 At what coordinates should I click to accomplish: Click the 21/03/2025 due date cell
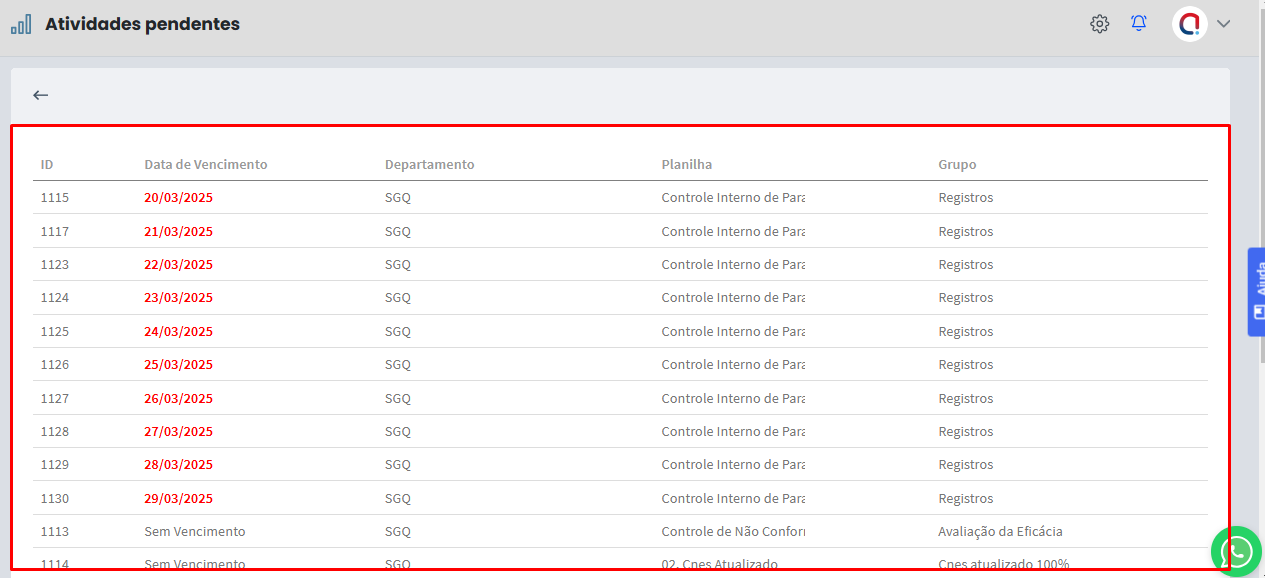(178, 231)
